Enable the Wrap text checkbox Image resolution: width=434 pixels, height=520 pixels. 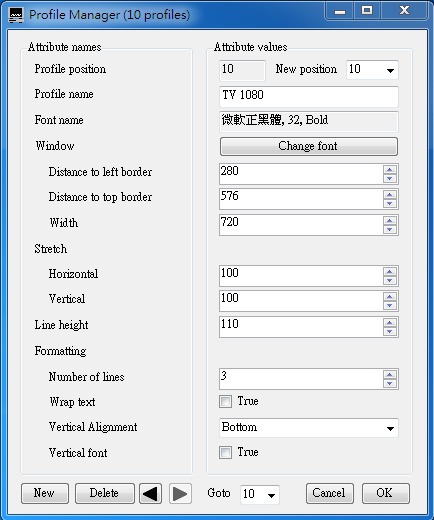pos(225,401)
